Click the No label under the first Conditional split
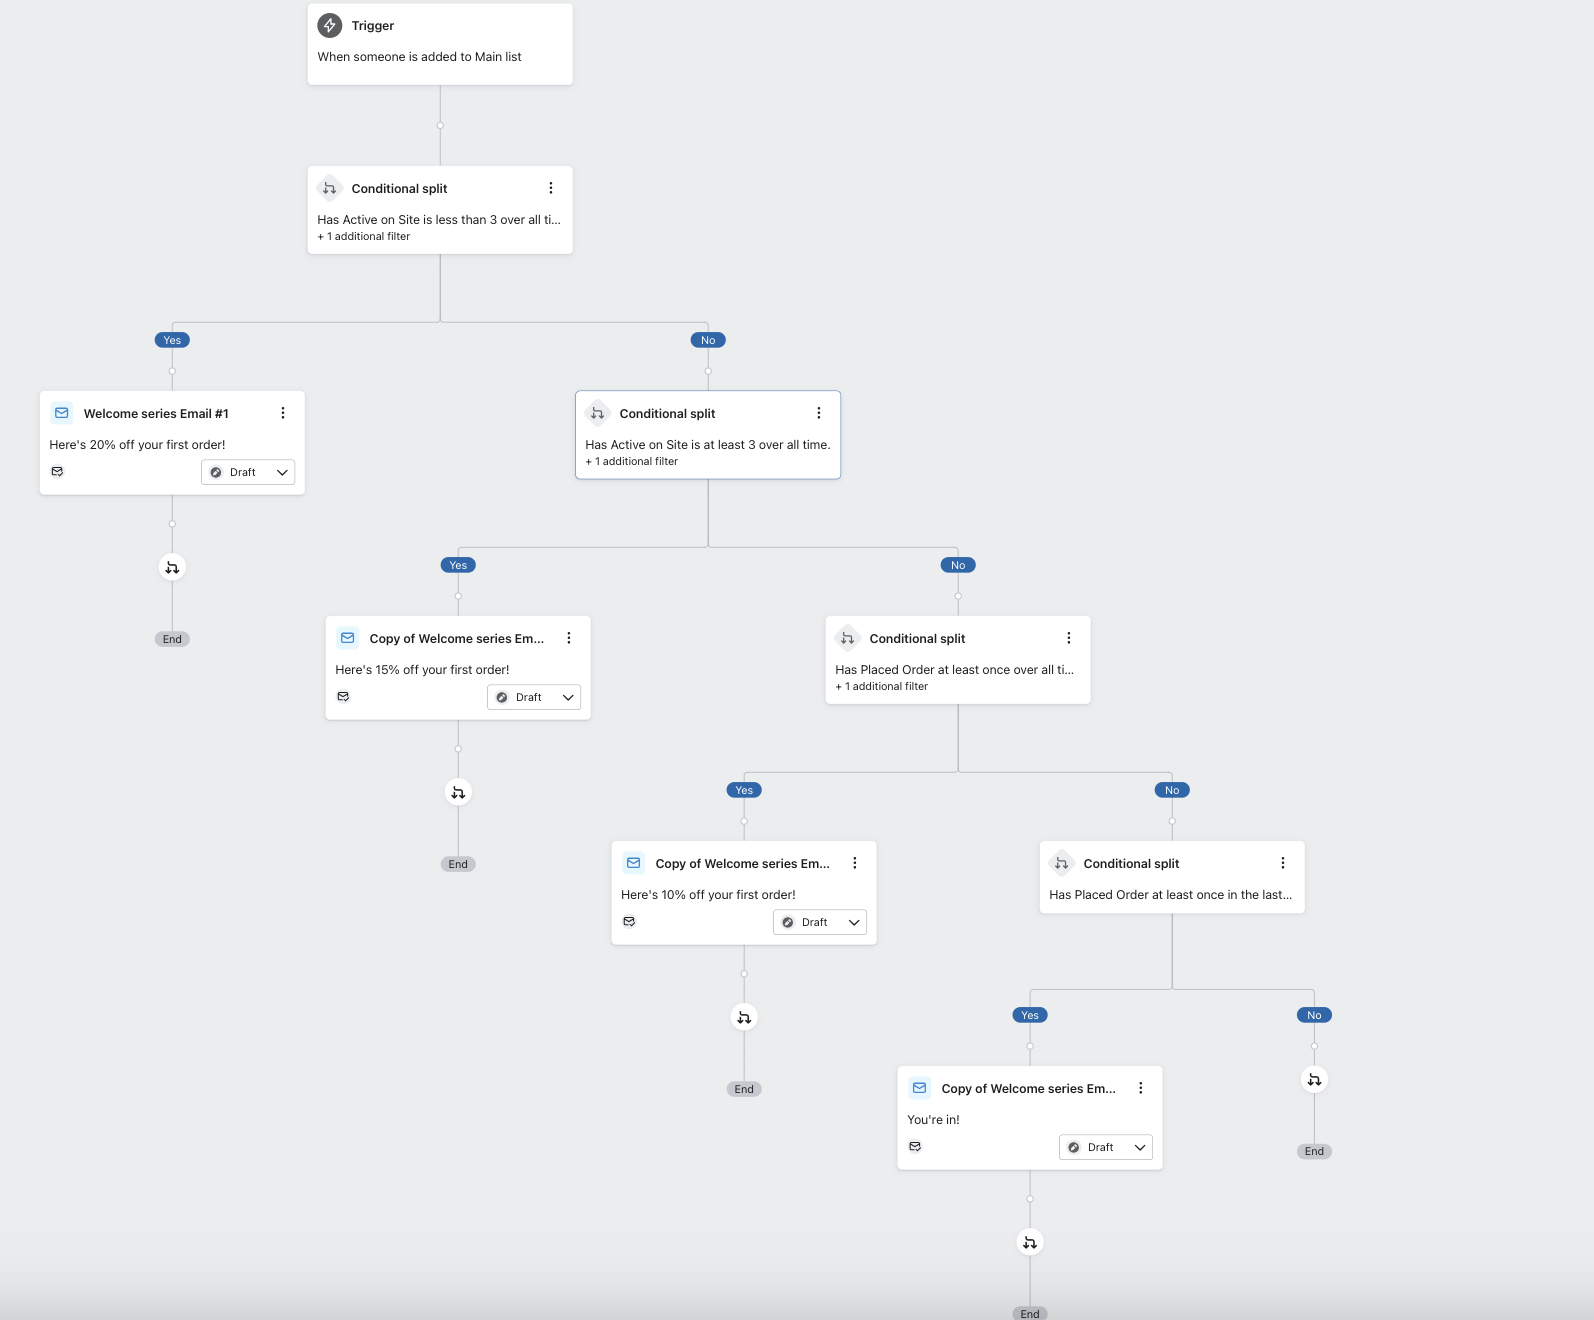This screenshot has height=1320, width=1594. 708,340
